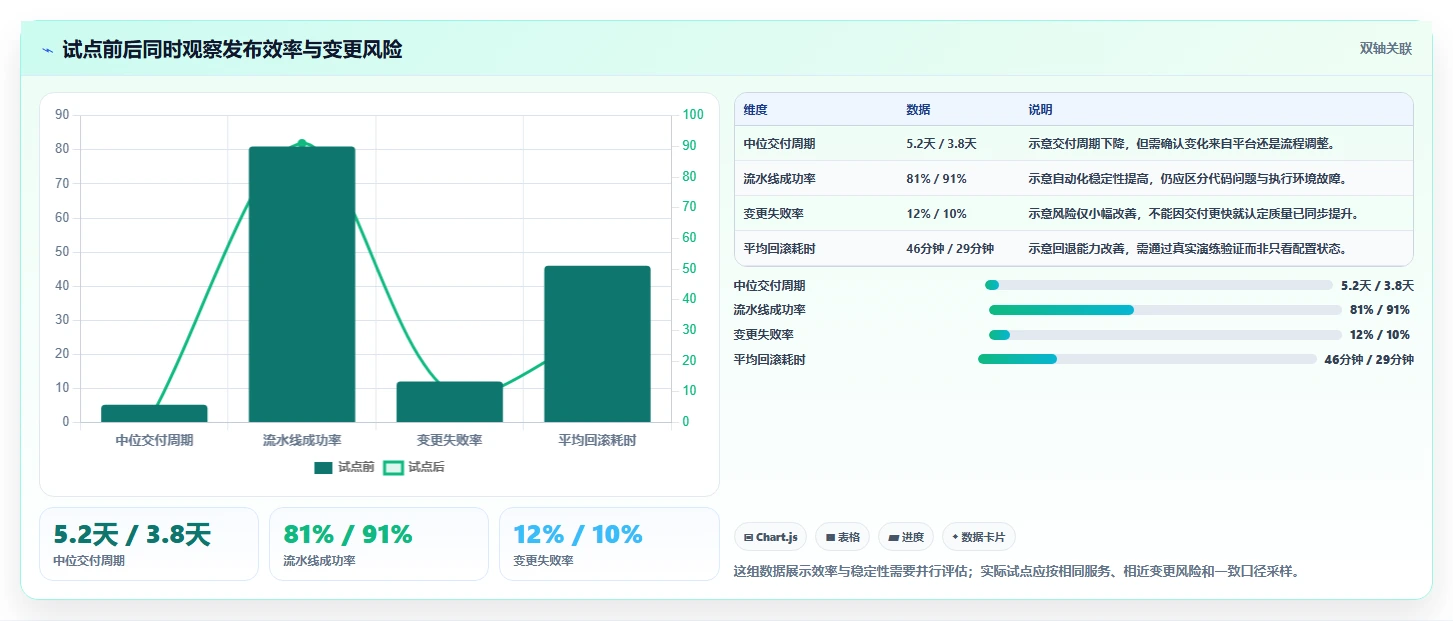
Task: Toggle the 试点后 legend item
Action: pos(414,467)
